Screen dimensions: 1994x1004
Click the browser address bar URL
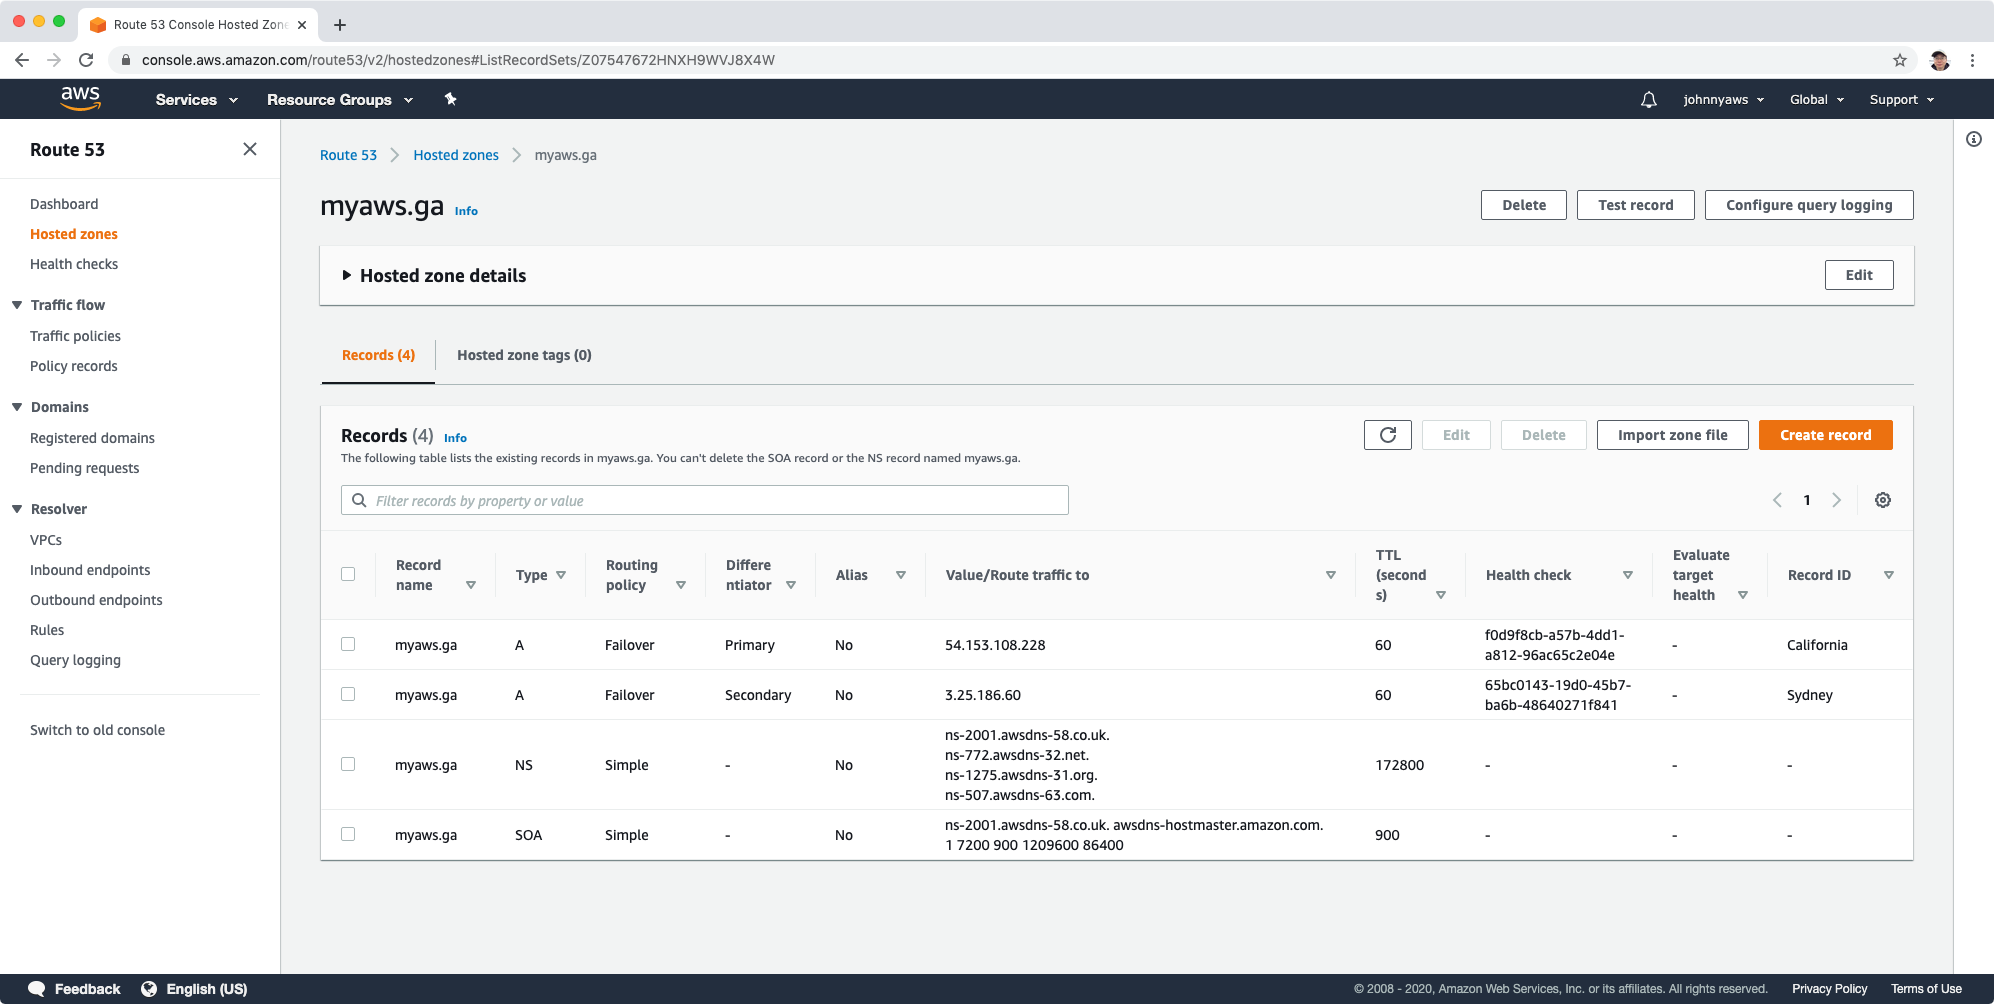point(458,60)
